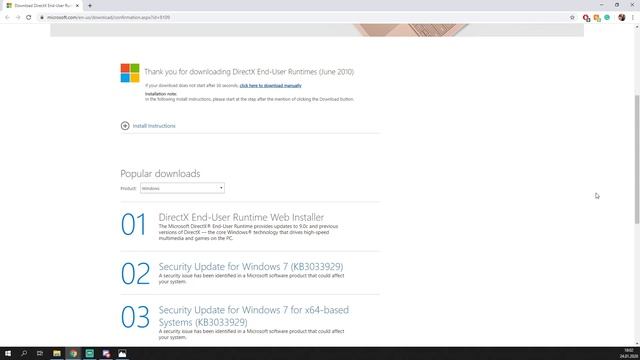Open the dark red extension icon

point(586,18)
